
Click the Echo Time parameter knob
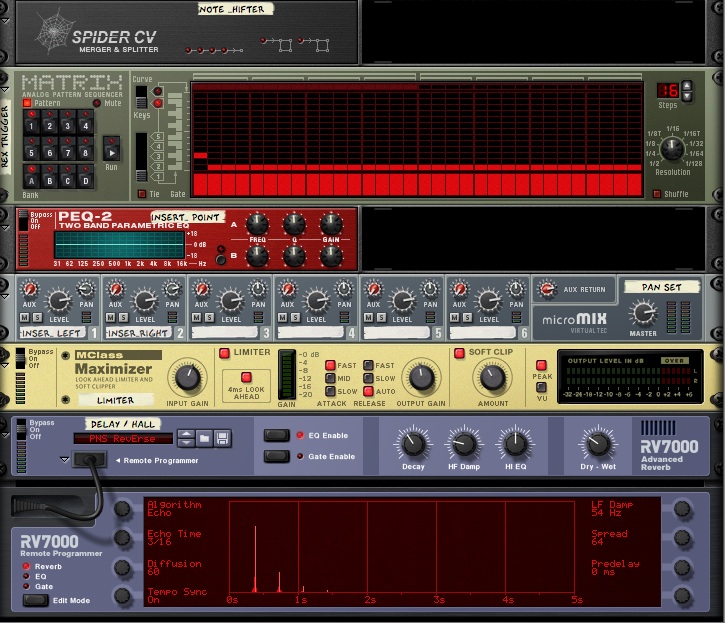tap(122, 537)
